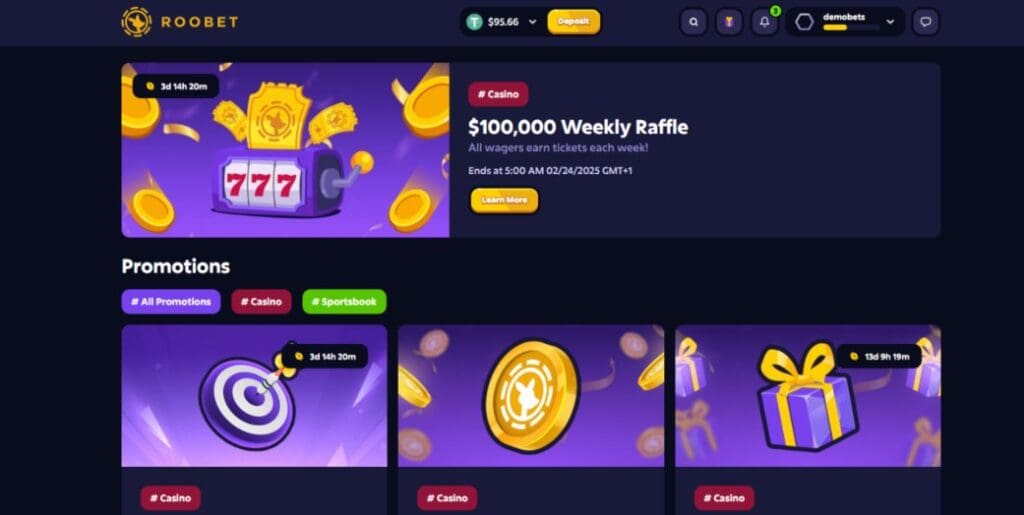Viewport: 1024px width, 515px height.
Task: Click the hexagon profile avatar icon
Action: pyautogui.click(x=805, y=22)
